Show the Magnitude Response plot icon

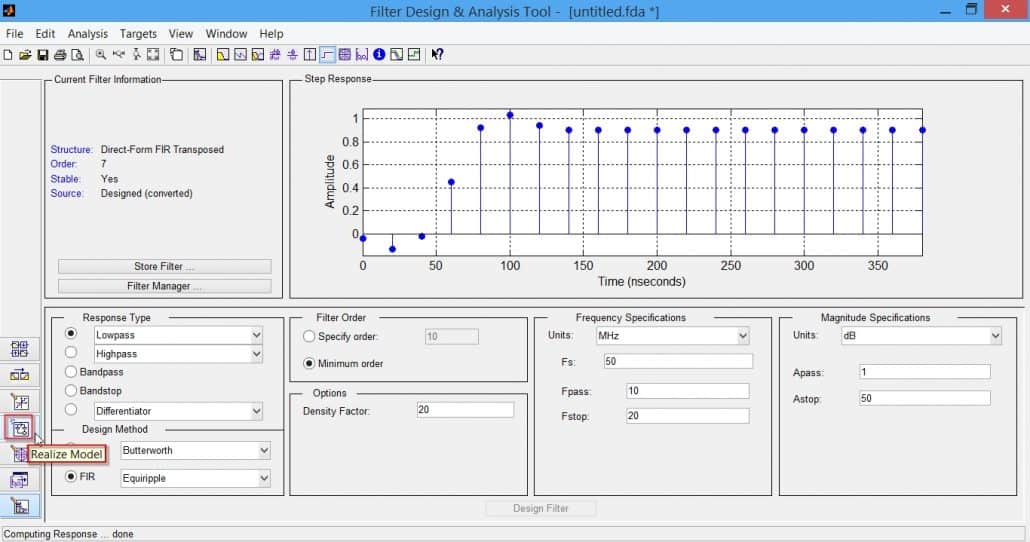coord(223,55)
